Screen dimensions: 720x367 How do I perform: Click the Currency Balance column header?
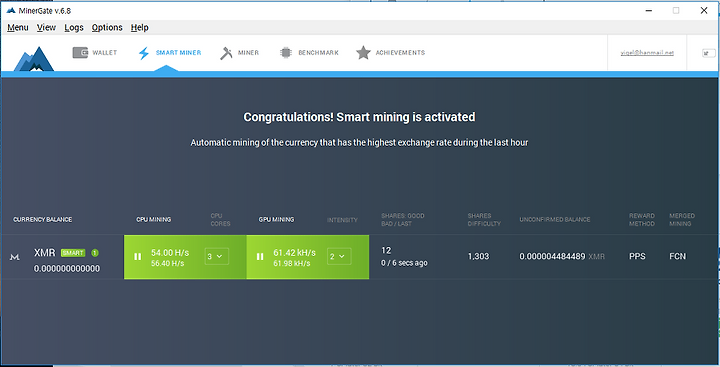pos(43,220)
